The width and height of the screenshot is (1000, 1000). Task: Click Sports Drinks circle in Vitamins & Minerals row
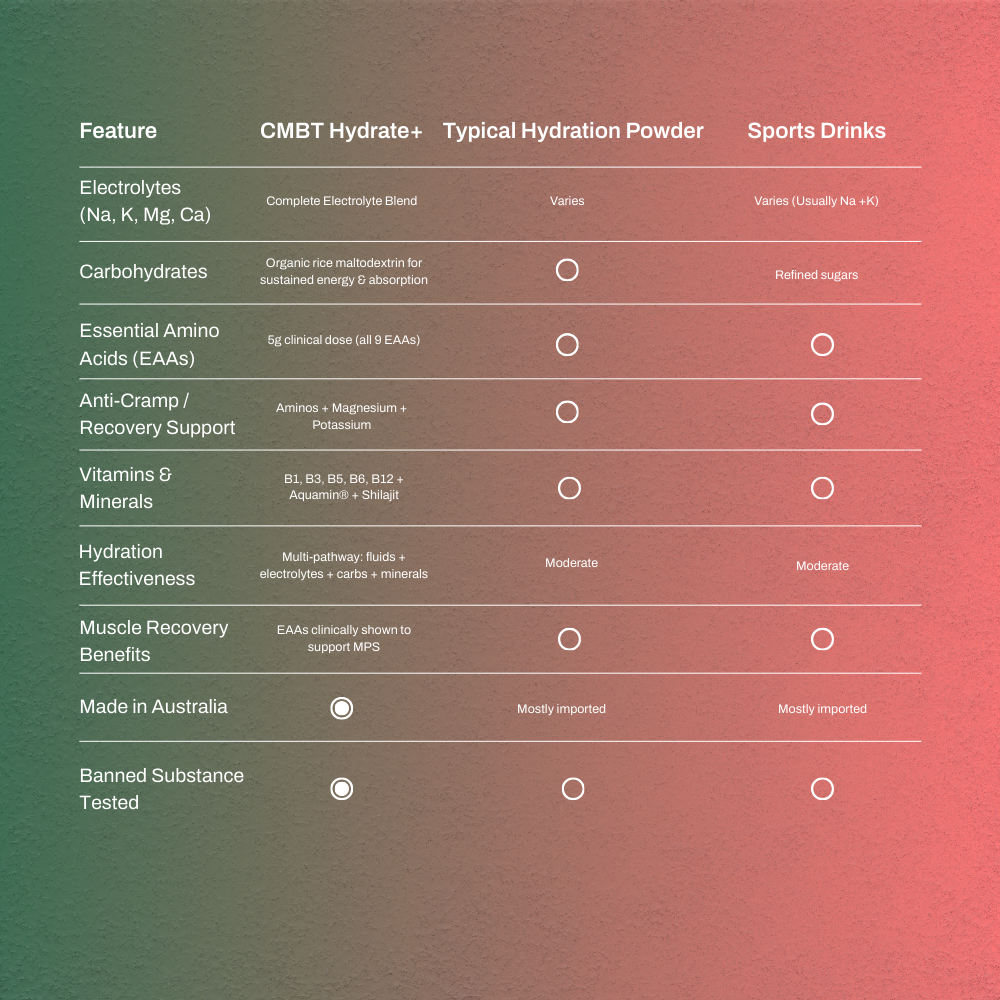(x=822, y=488)
